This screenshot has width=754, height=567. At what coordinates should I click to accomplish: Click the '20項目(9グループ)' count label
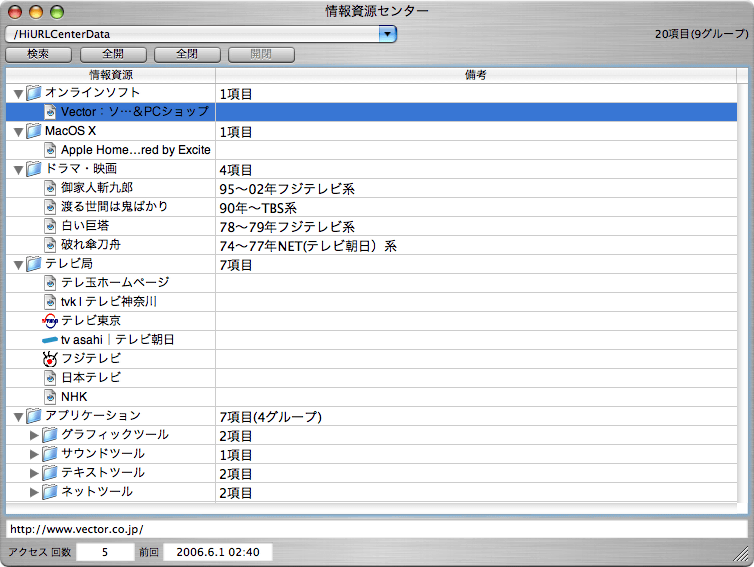click(x=702, y=34)
